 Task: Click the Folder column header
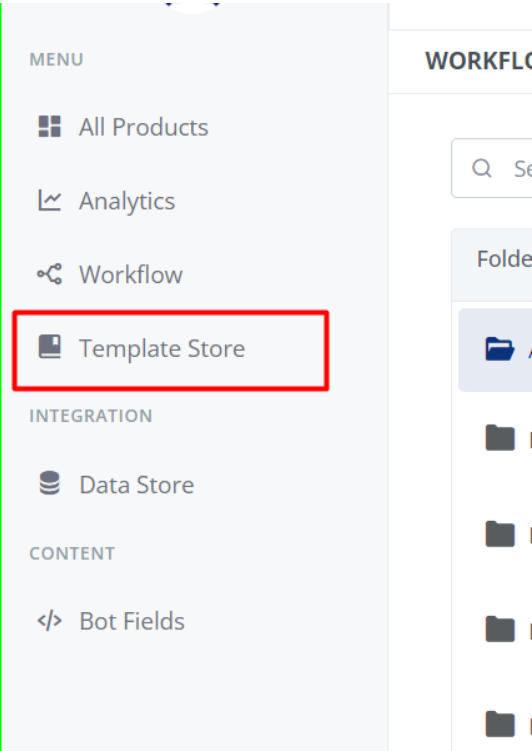pos(504,259)
